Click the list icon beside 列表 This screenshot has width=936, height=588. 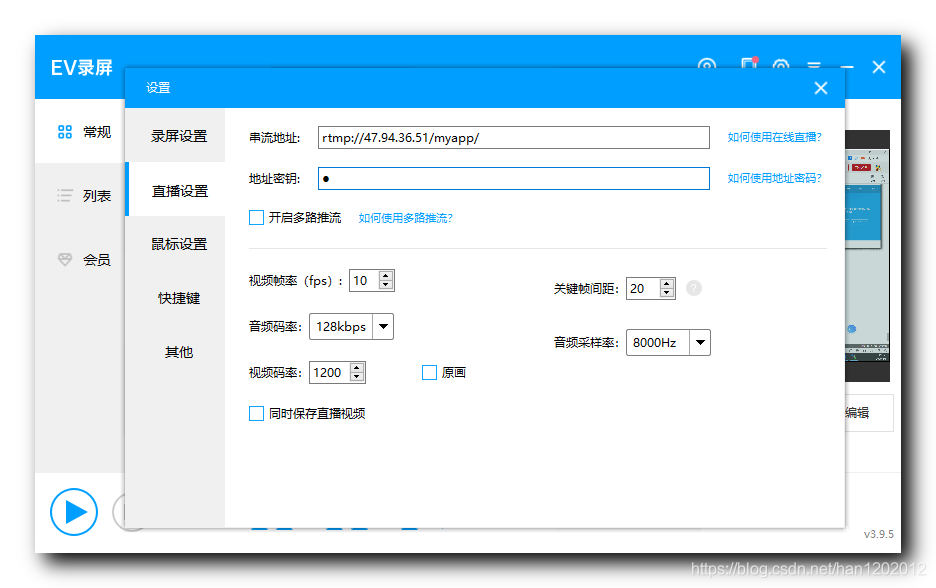point(64,195)
